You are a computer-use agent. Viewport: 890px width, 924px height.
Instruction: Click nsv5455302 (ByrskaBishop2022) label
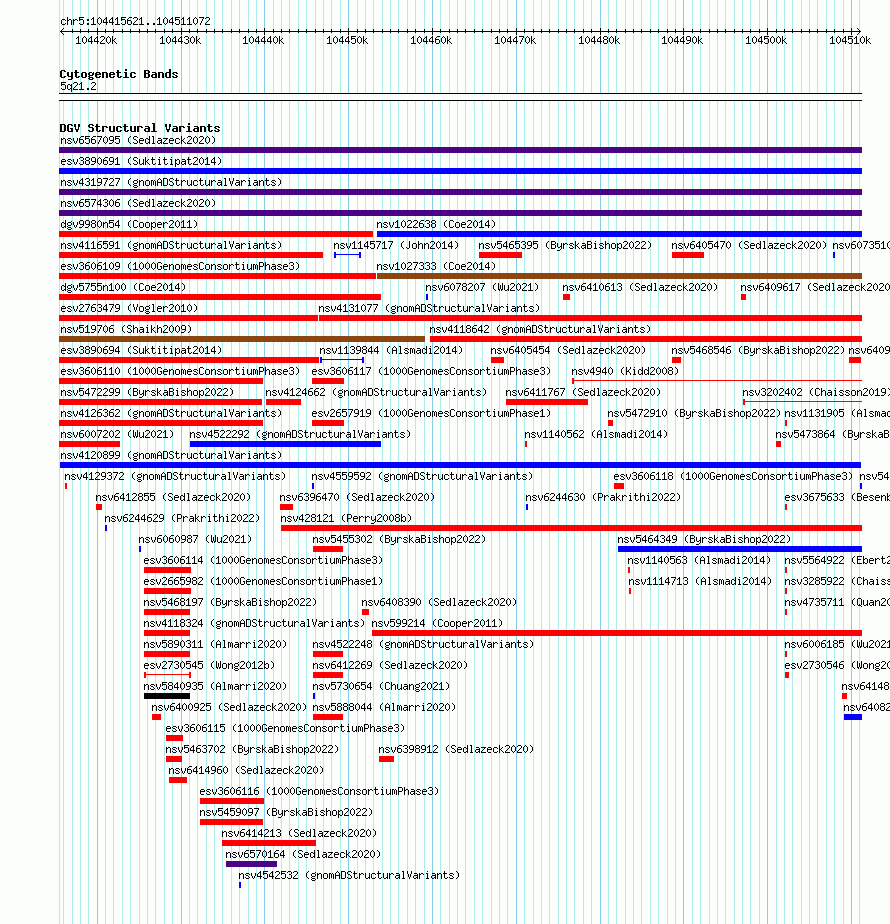pos(399,539)
